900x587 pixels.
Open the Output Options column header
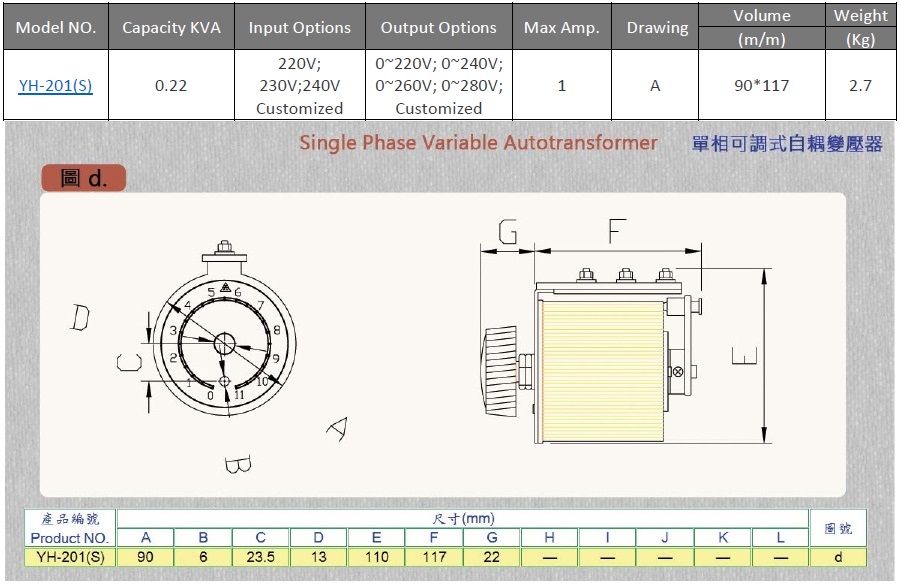point(439,27)
